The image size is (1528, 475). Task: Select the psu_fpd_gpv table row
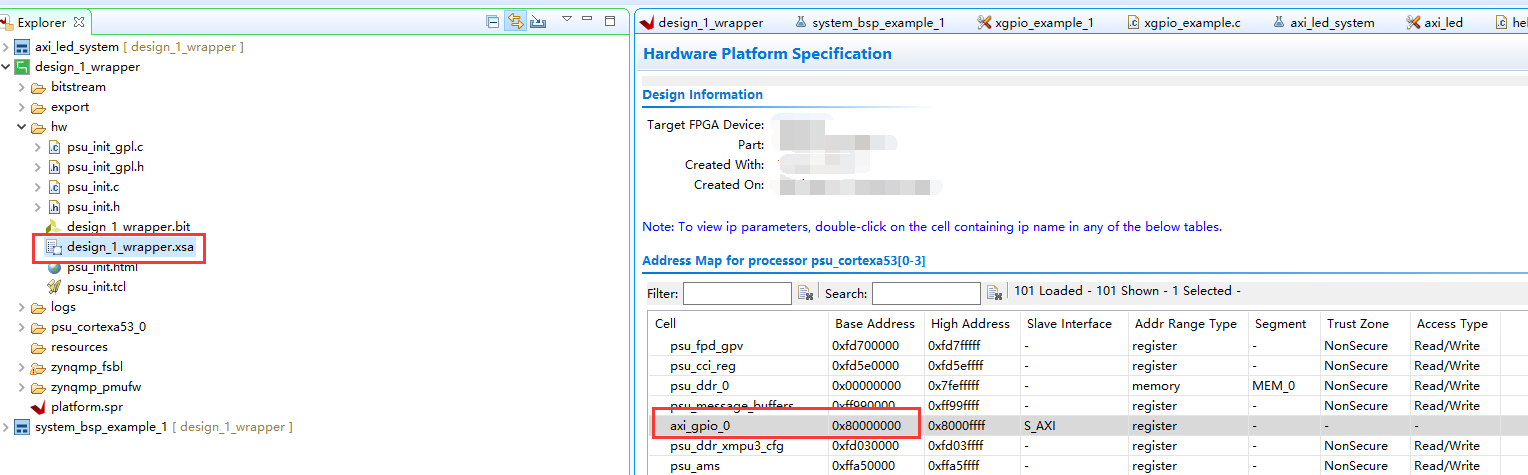1088,346
